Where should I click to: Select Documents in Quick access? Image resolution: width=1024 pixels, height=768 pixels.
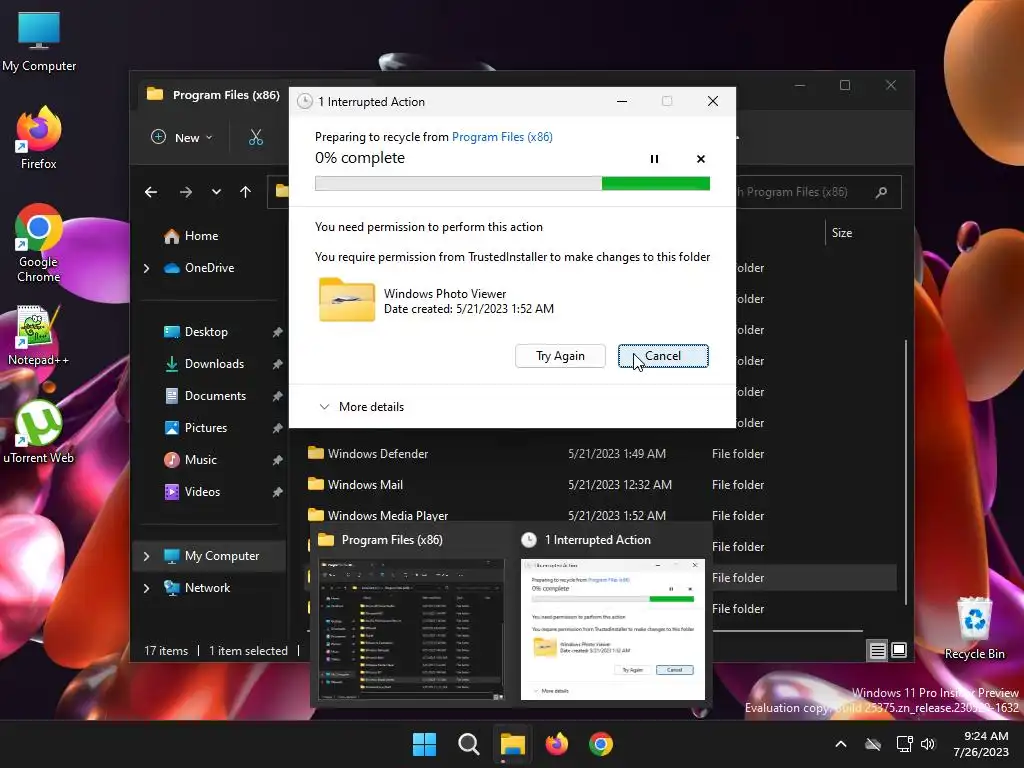[215, 396]
